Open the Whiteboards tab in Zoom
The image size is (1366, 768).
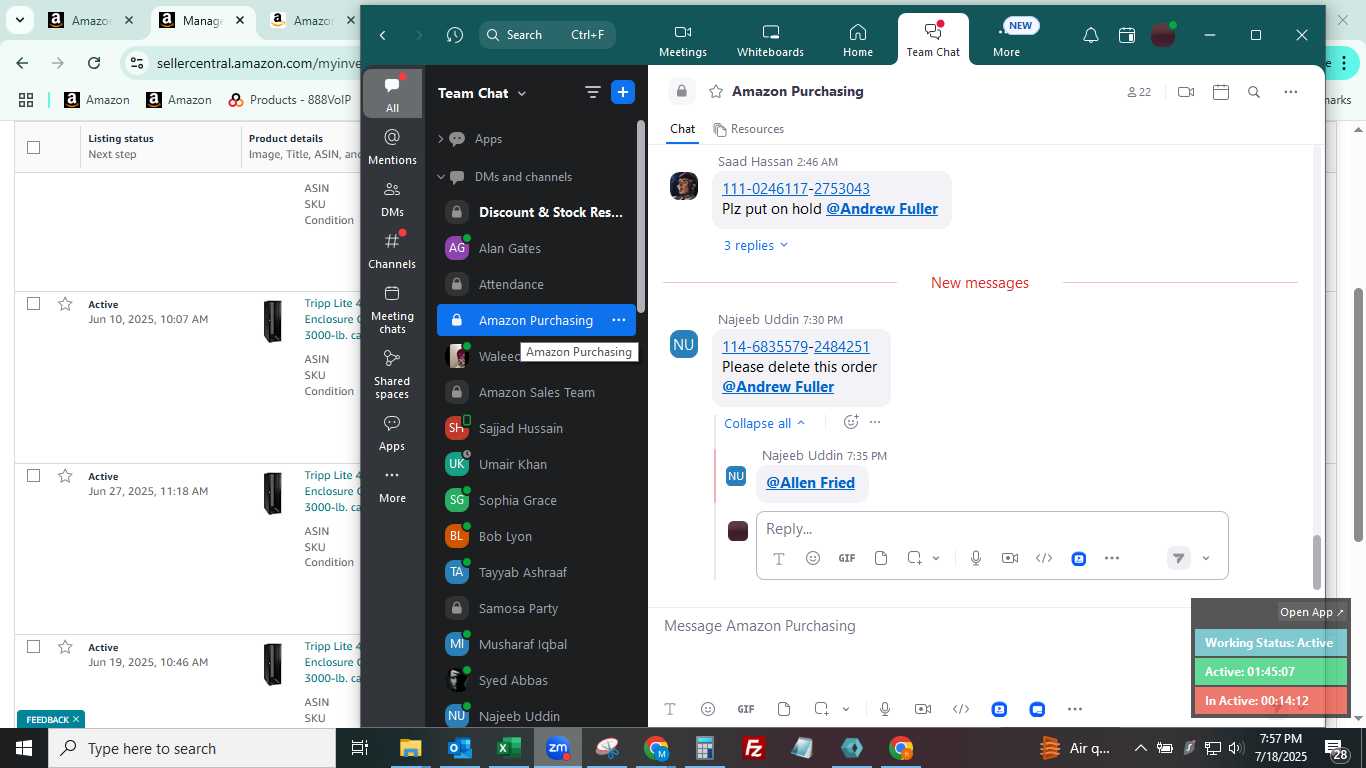coord(770,41)
